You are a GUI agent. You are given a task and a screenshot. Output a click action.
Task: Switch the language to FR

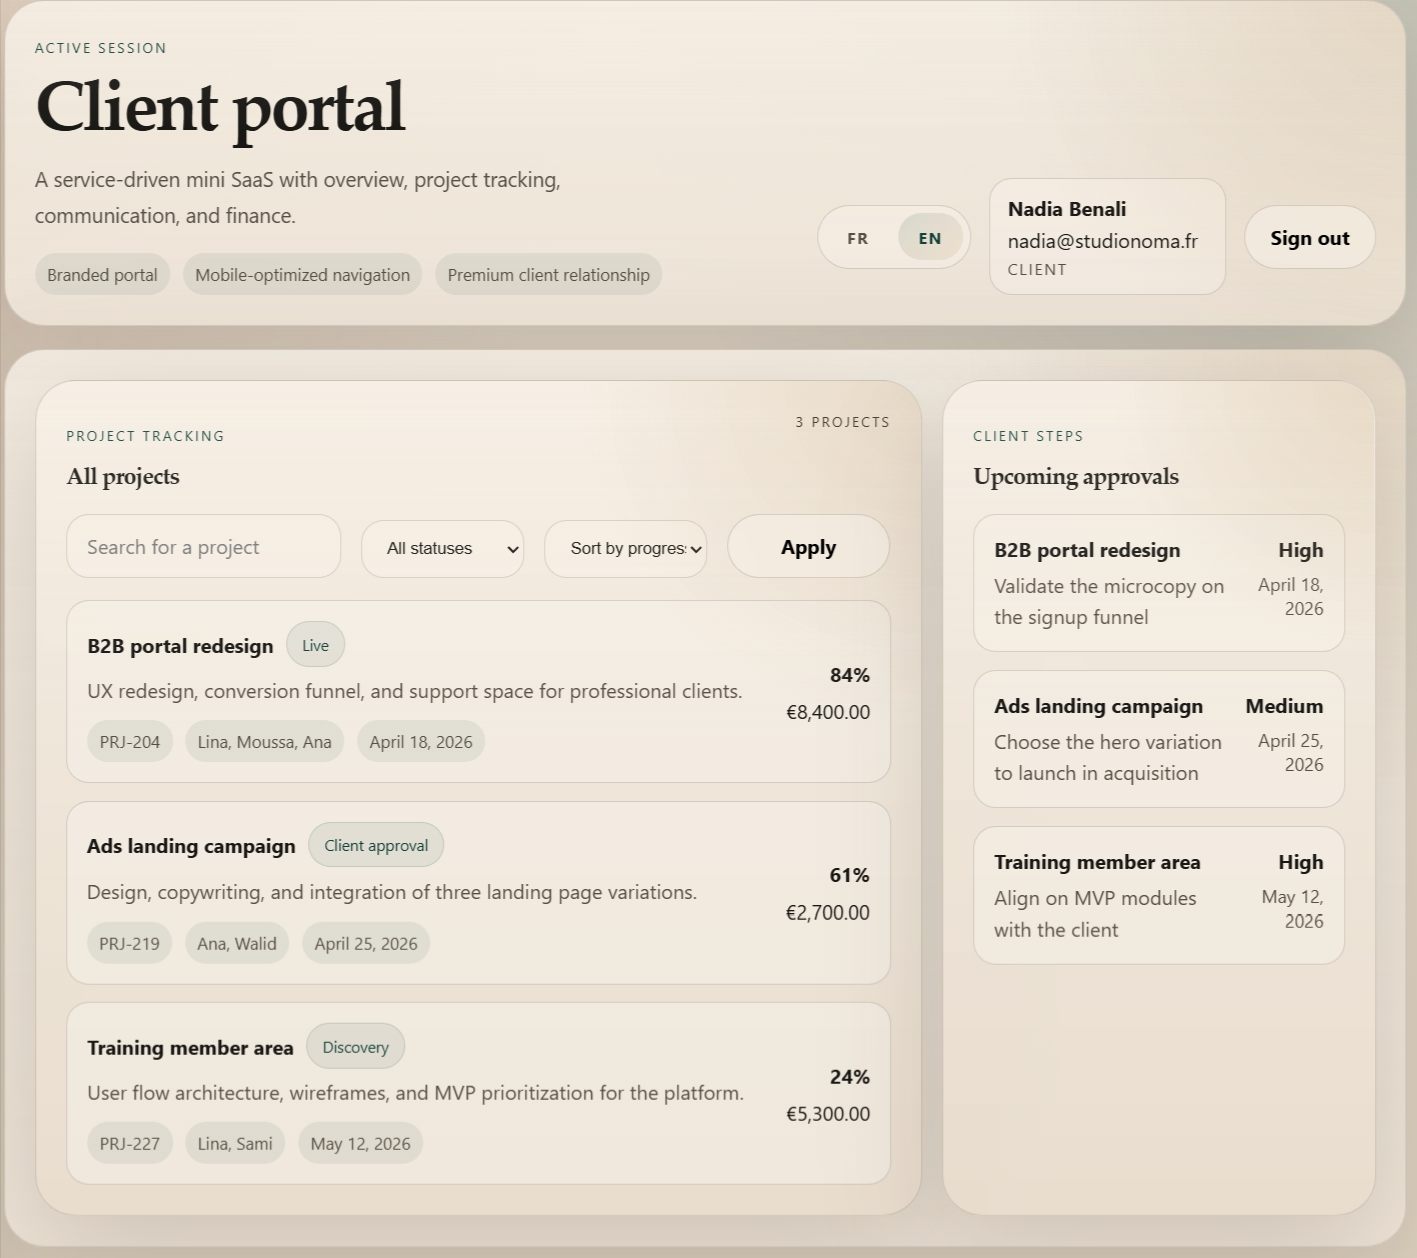click(x=857, y=237)
